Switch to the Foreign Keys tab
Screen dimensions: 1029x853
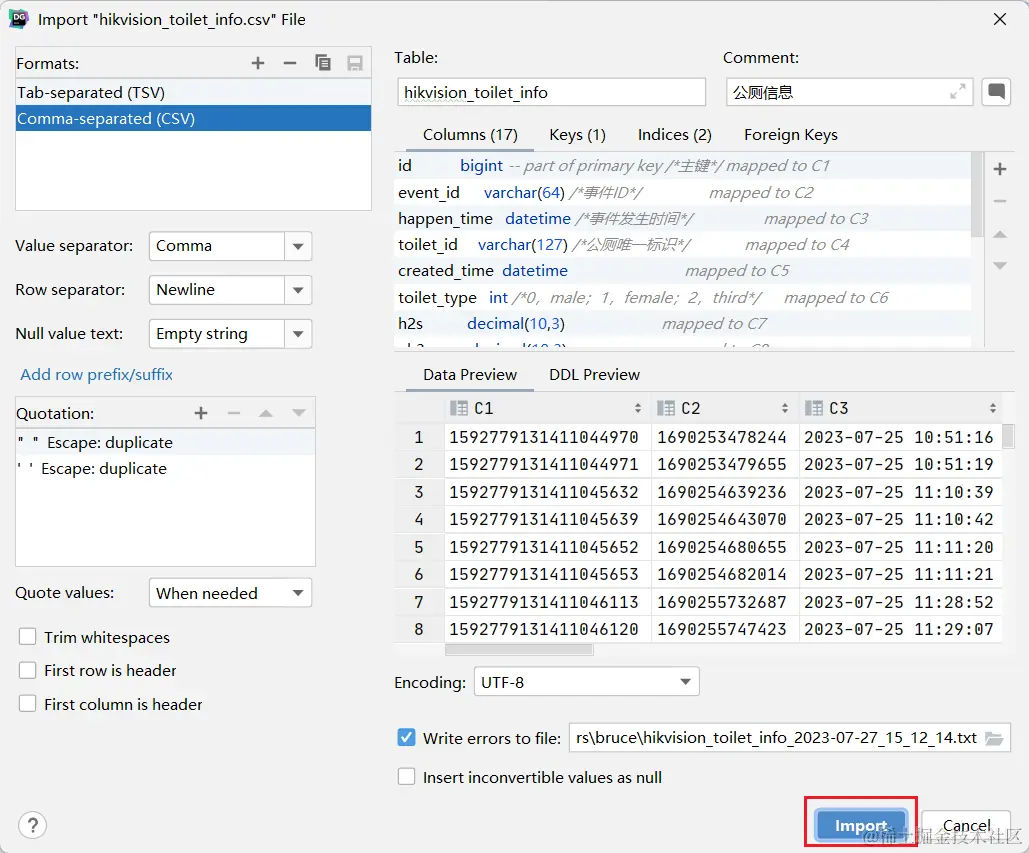pyautogui.click(x=790, y=135)
